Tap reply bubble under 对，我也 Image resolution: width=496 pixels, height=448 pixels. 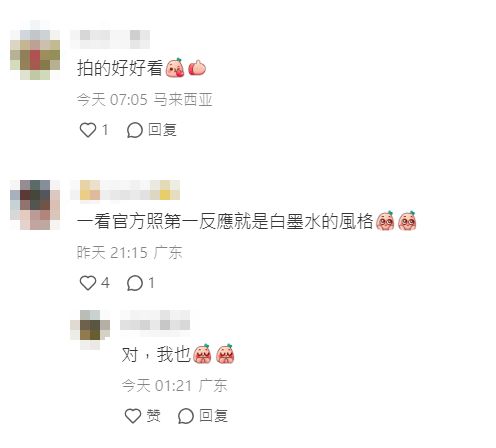click(x=186, y=416)
